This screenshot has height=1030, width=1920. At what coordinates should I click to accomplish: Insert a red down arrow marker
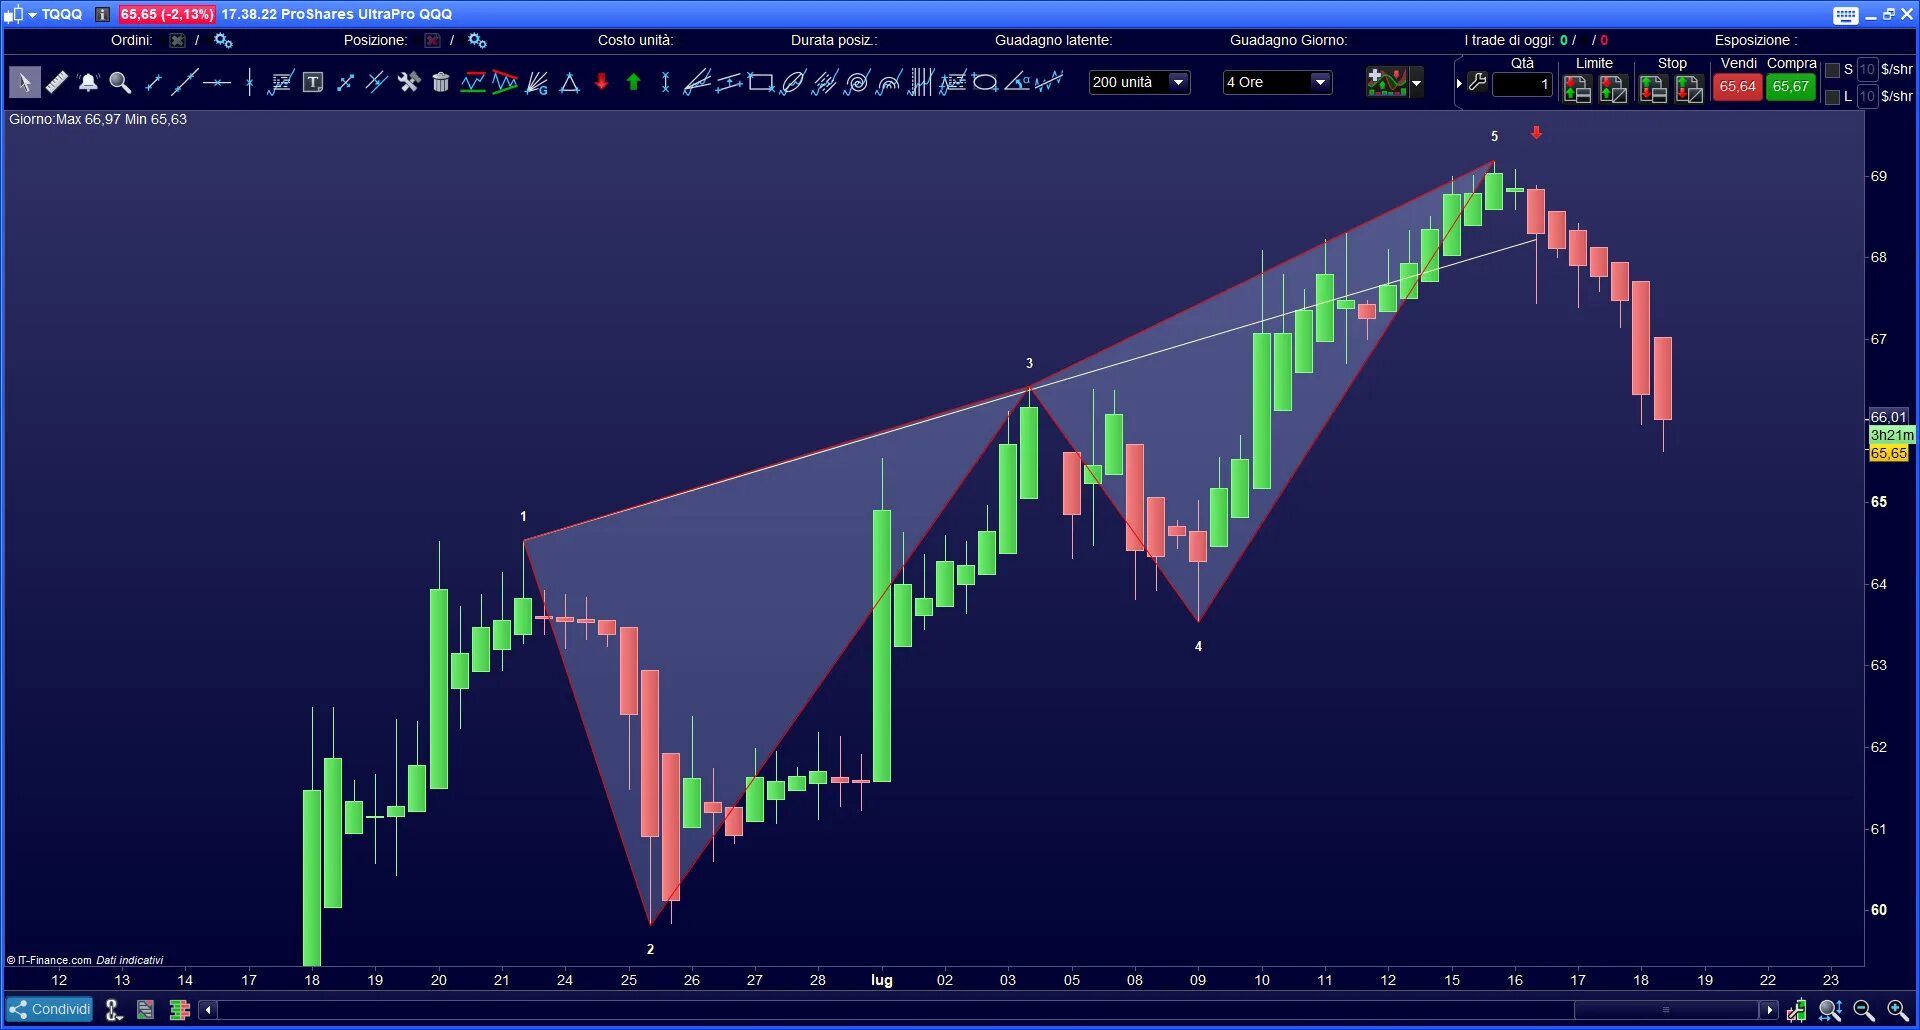pos(601,82)
